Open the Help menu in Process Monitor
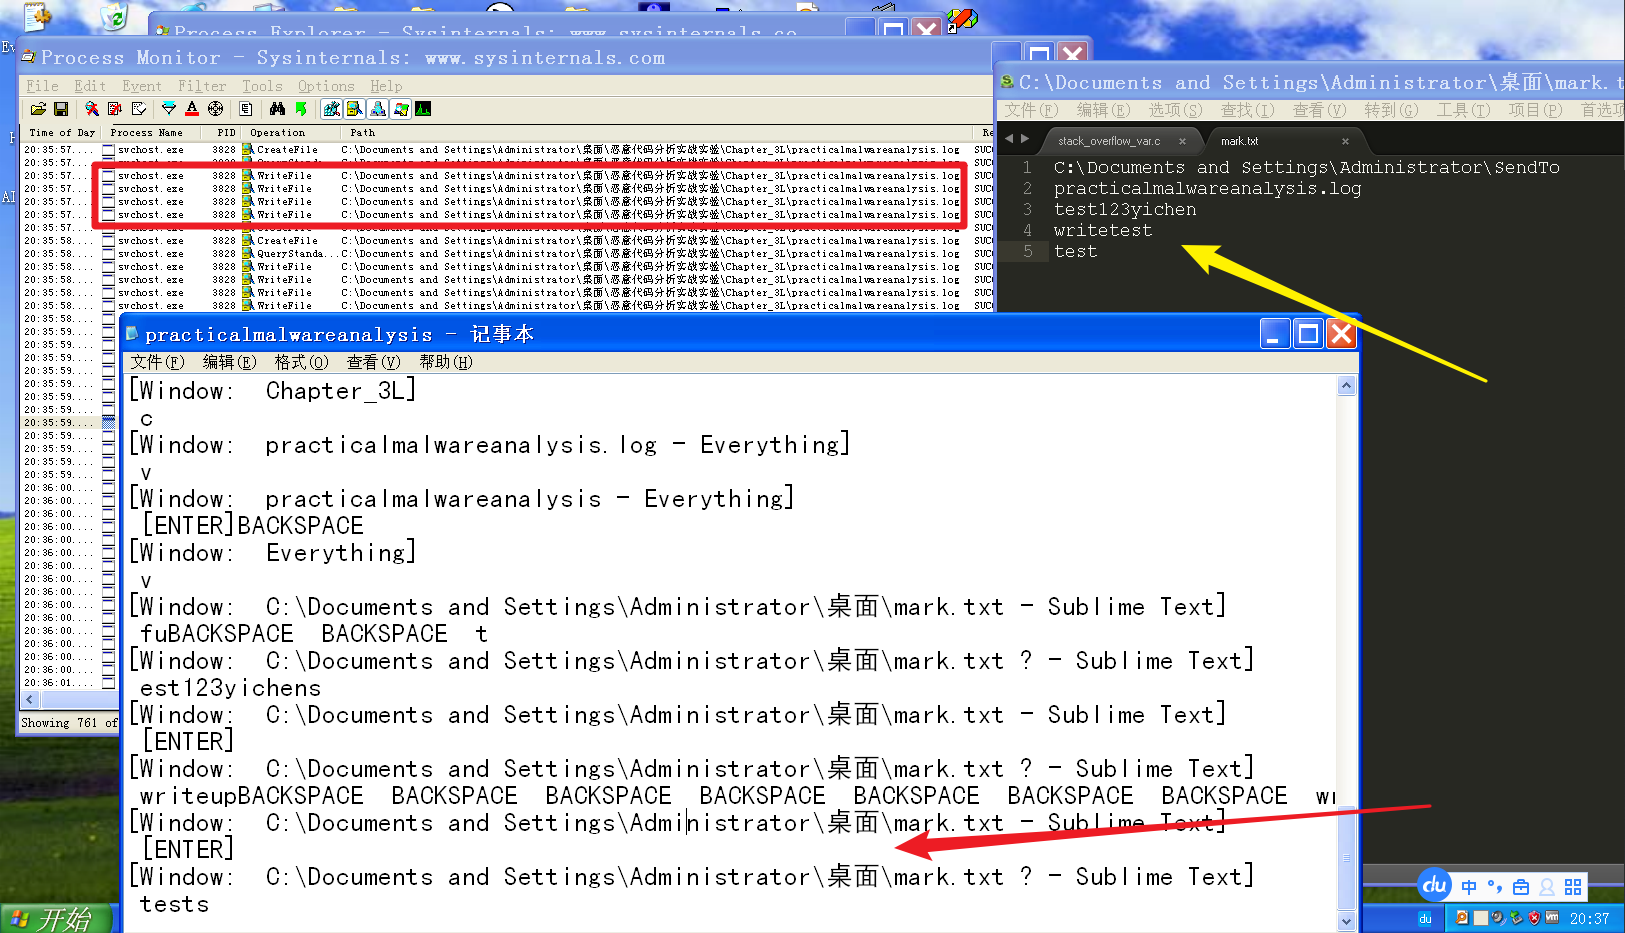This screenshot has width=1625, height=933. [386, 86]
